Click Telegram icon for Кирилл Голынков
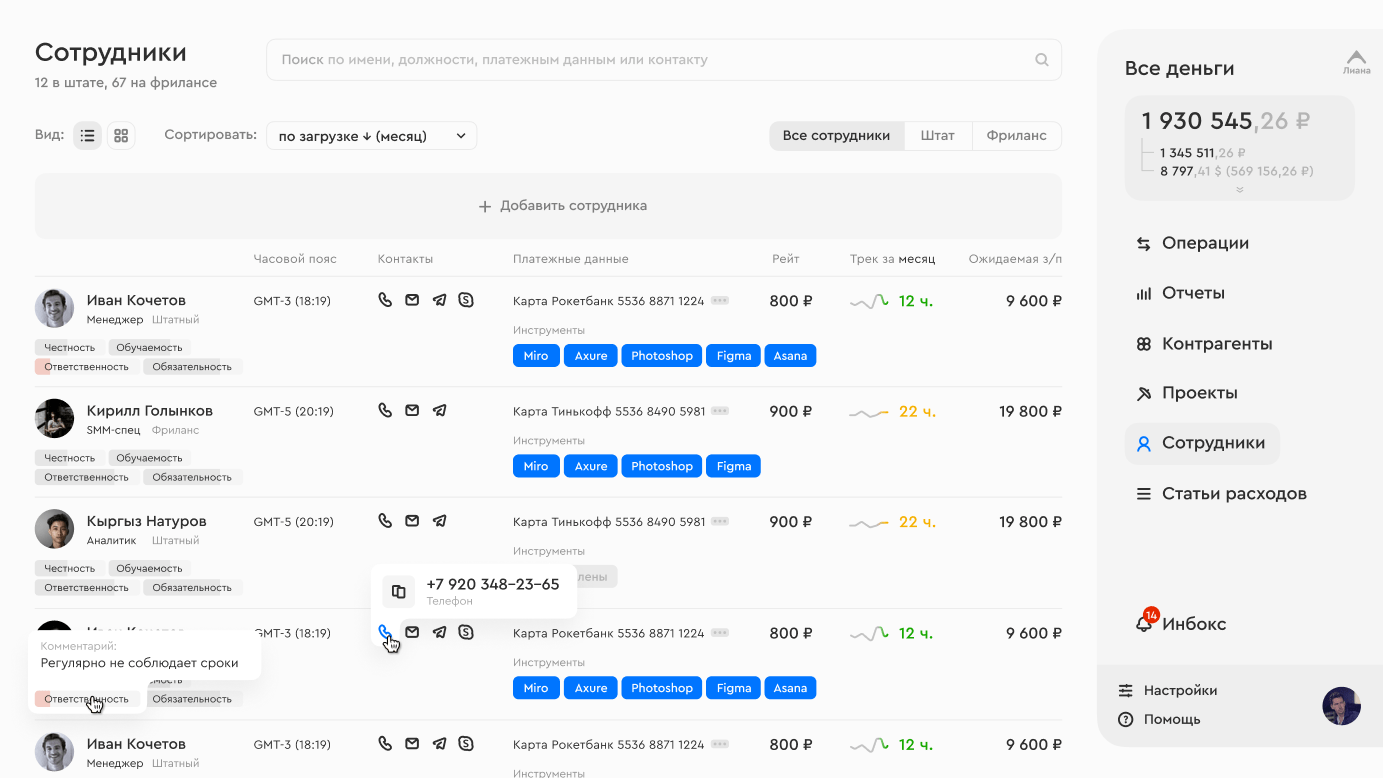The height and width of the screenshot is (778, 1383). (x=439, y=410)
